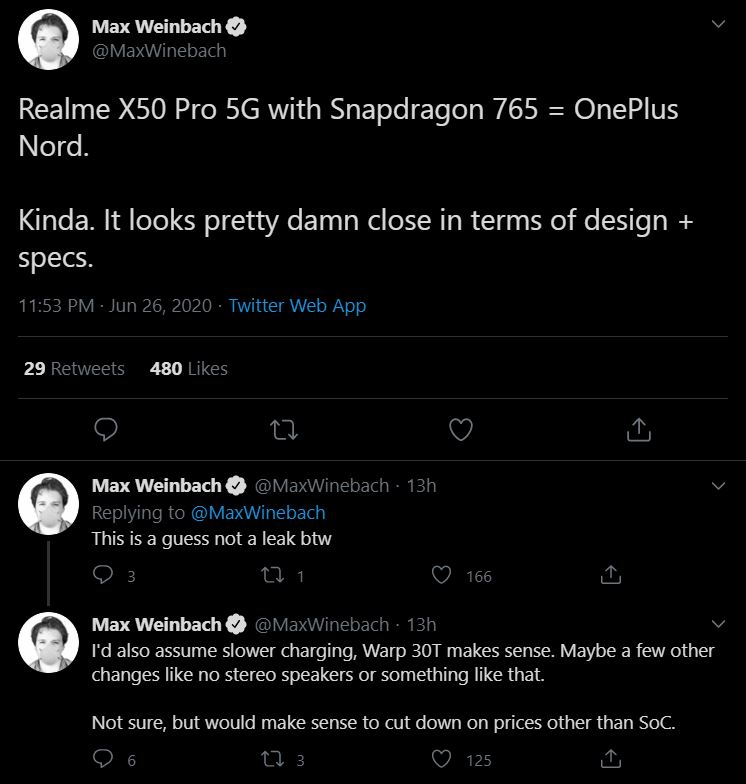Open the main tweet's more options chevron
Screen dimensions: 746x784
(x=716, y=26)
